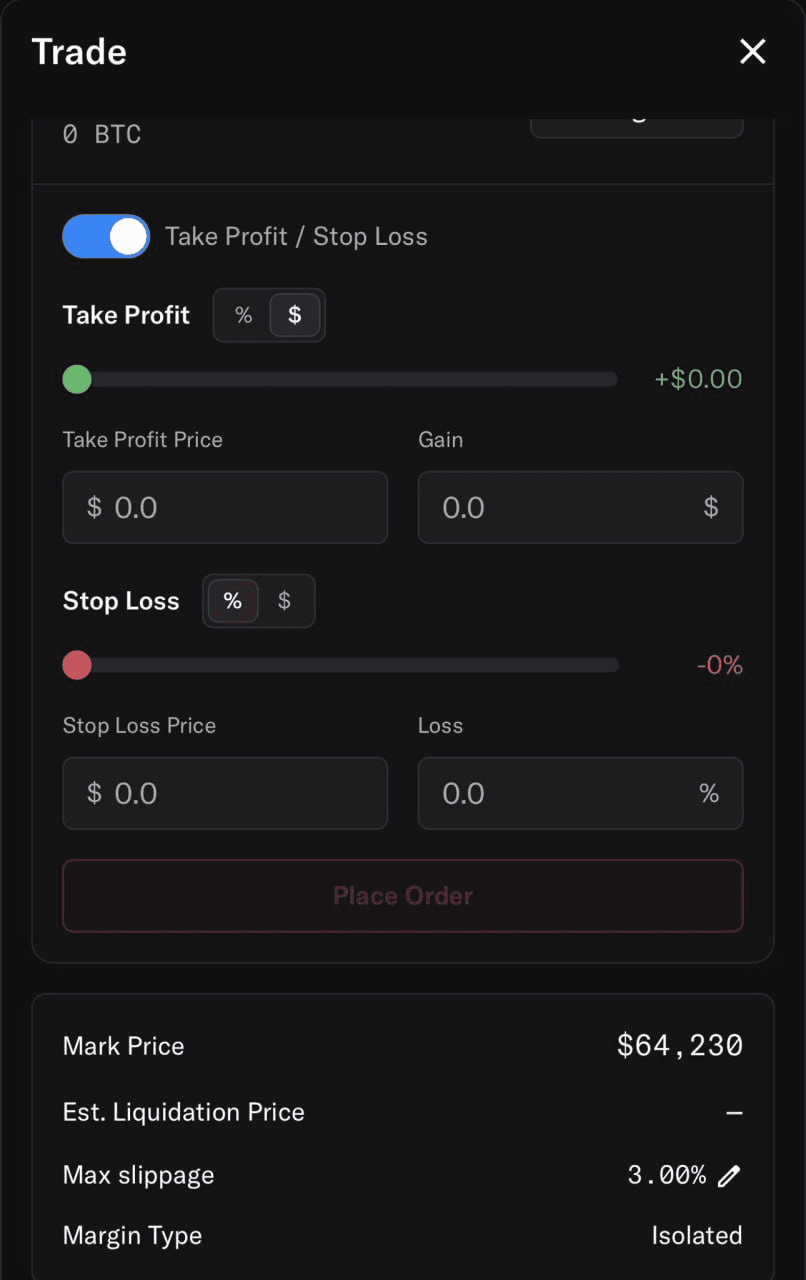Click the partially hidden button near BTC amount

pyautogui.click(x=636, y=128)
